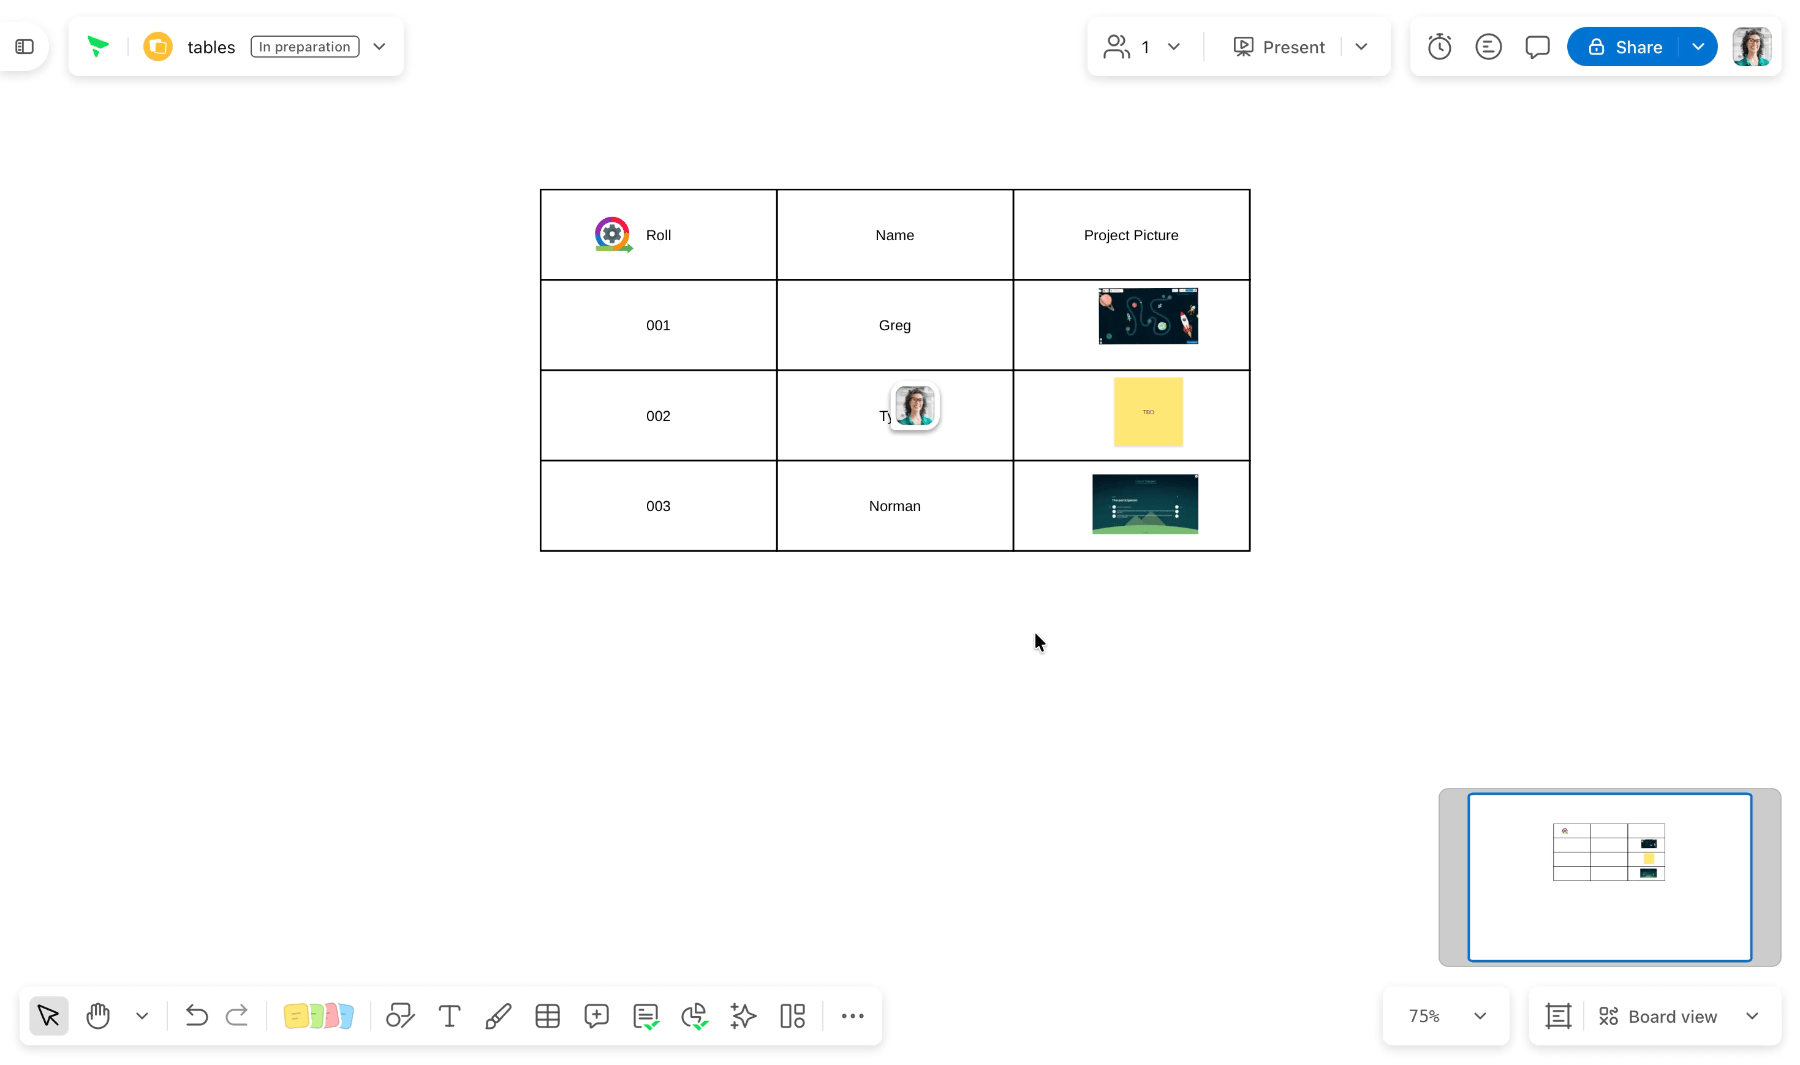Select the Project Picture header cell
The image size is (1800, 1065).
[1131, 235]
